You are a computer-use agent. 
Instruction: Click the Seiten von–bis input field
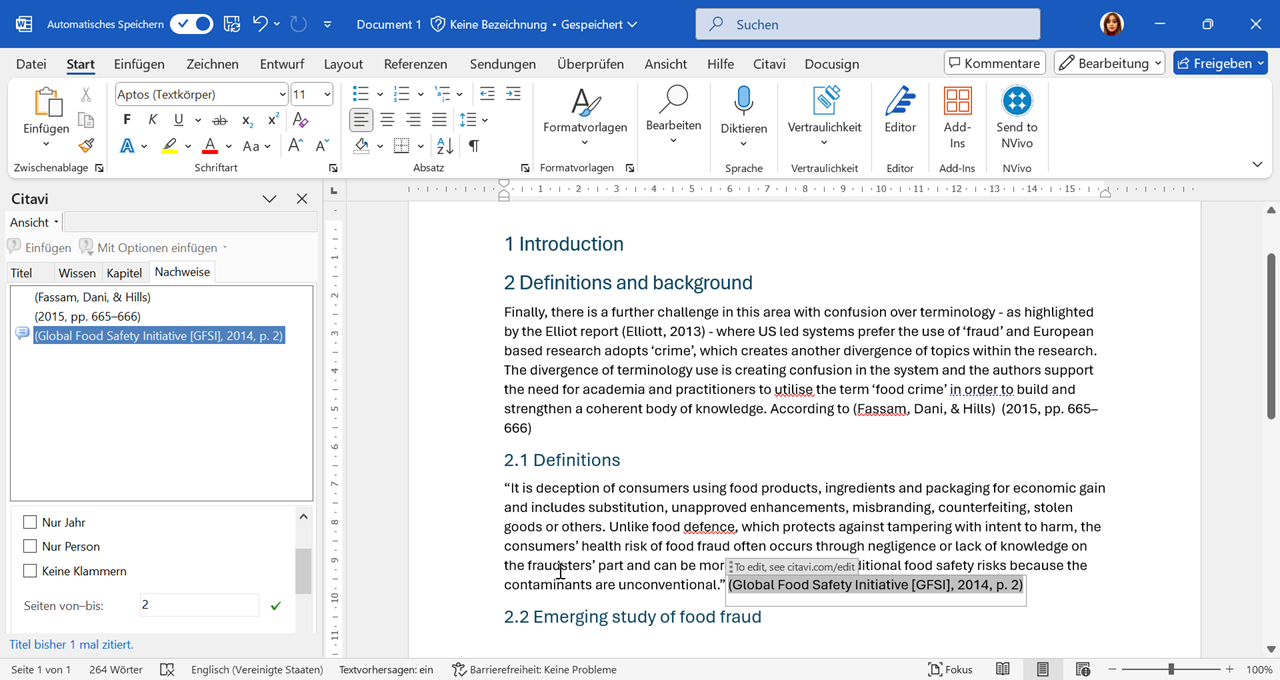[198, 605]
